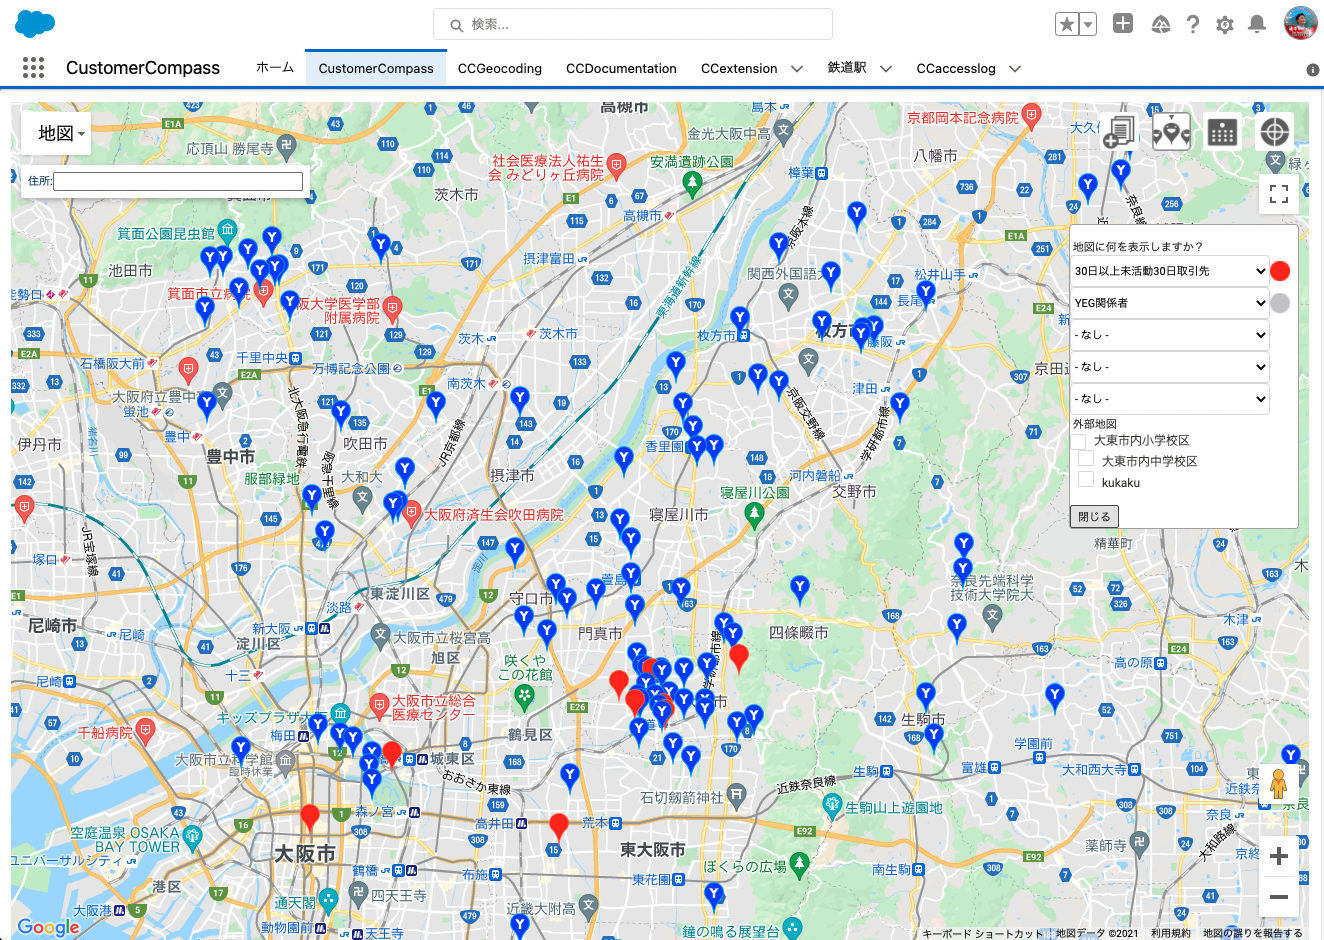Open the YEG関係者 dropdown
This screenshot has width=1324, height=940.
click(1170, 303)
